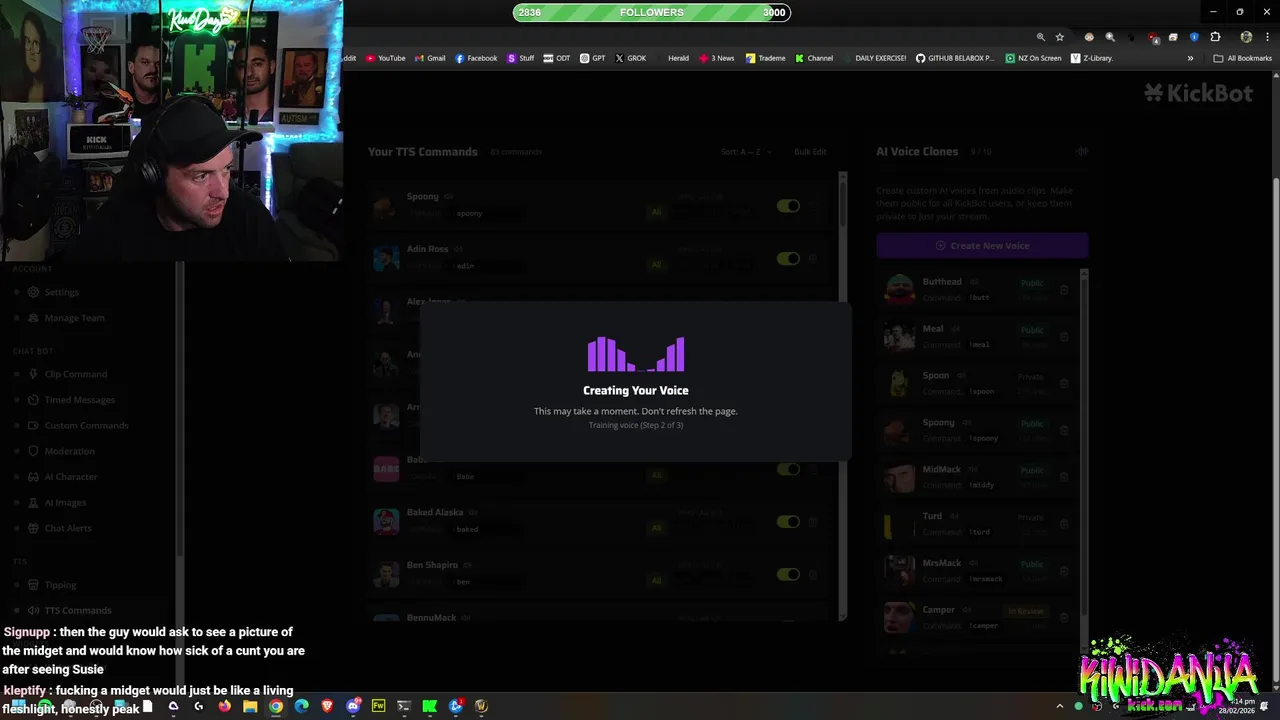Open File Explorer from the taskbar

[x=250, y=706]
